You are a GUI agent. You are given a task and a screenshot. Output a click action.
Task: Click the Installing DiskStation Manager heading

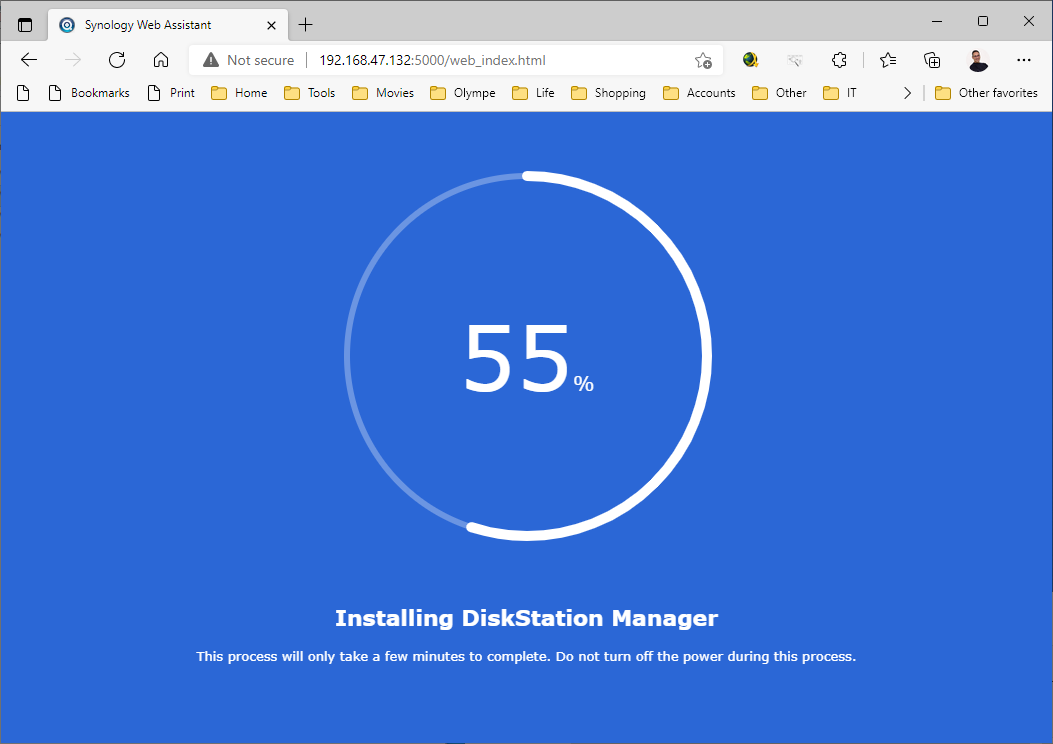(x=526, y=618)
